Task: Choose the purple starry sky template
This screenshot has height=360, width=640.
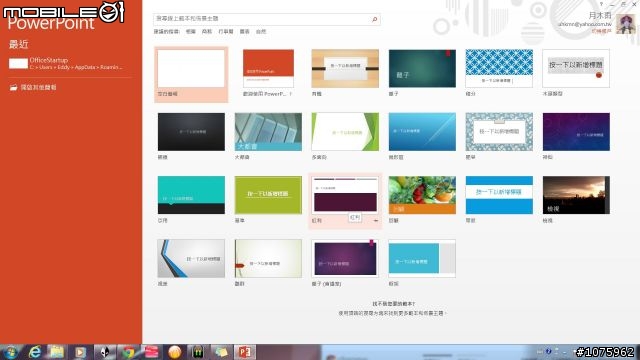Action: point(576,132)
